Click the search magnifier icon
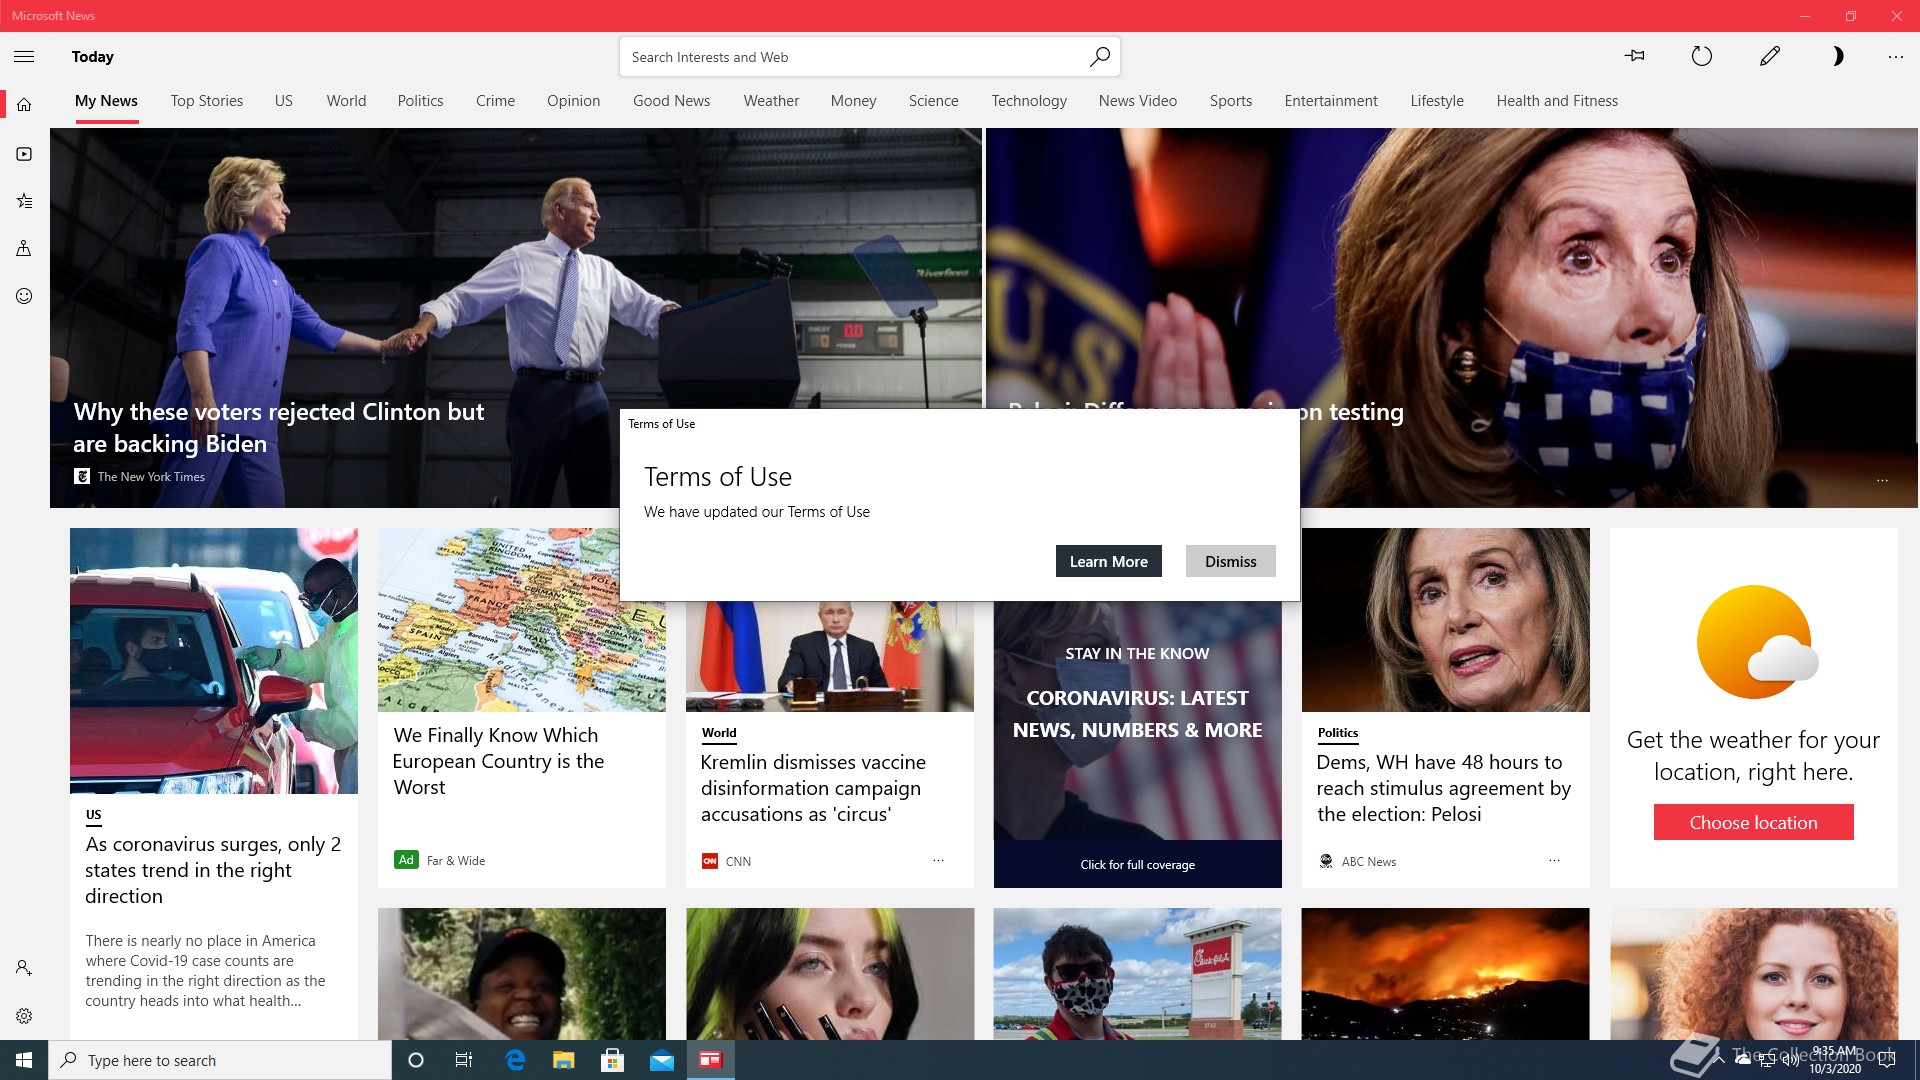Screen dimensions: 1920x1080 (x=1099, y=57)
